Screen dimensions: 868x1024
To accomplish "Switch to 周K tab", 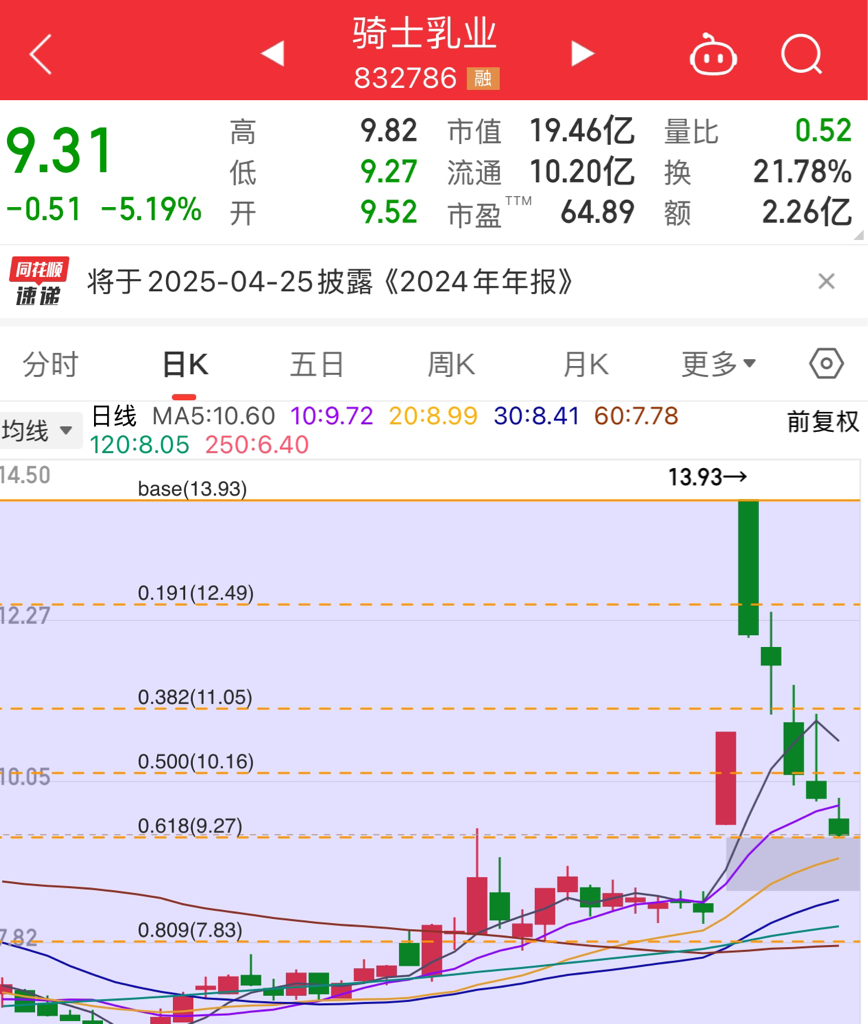I will click(x=451, y=364).
